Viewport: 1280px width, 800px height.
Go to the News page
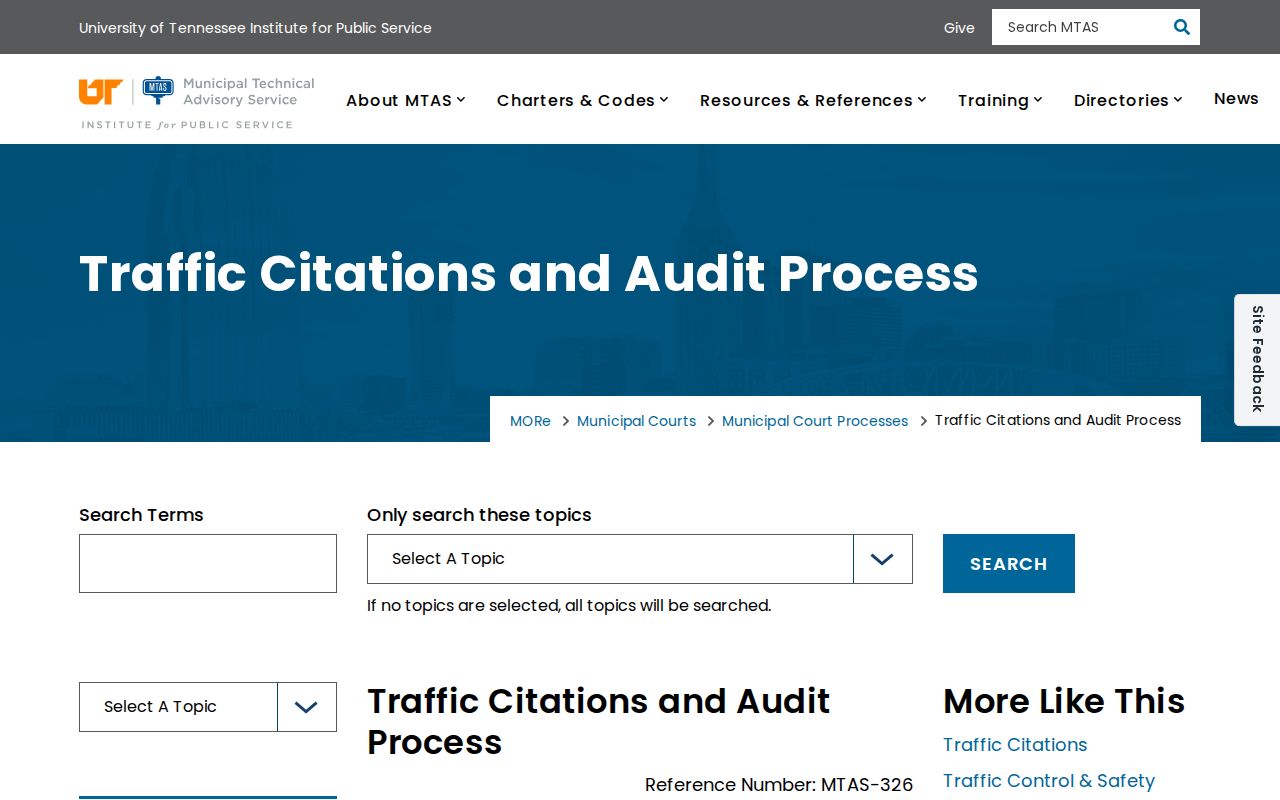(x=1236, y=98)
